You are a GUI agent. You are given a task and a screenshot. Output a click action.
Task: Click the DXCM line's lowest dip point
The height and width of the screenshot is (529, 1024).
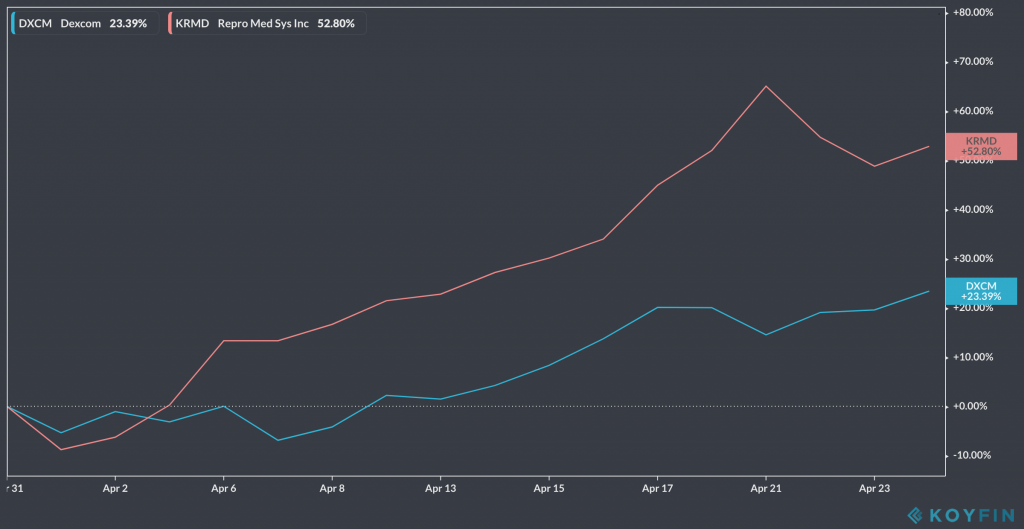(277, 440)
